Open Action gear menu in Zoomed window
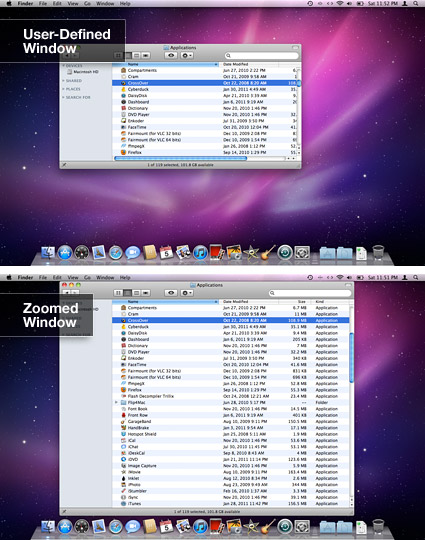The image size is (425, 540). (187, 293)
